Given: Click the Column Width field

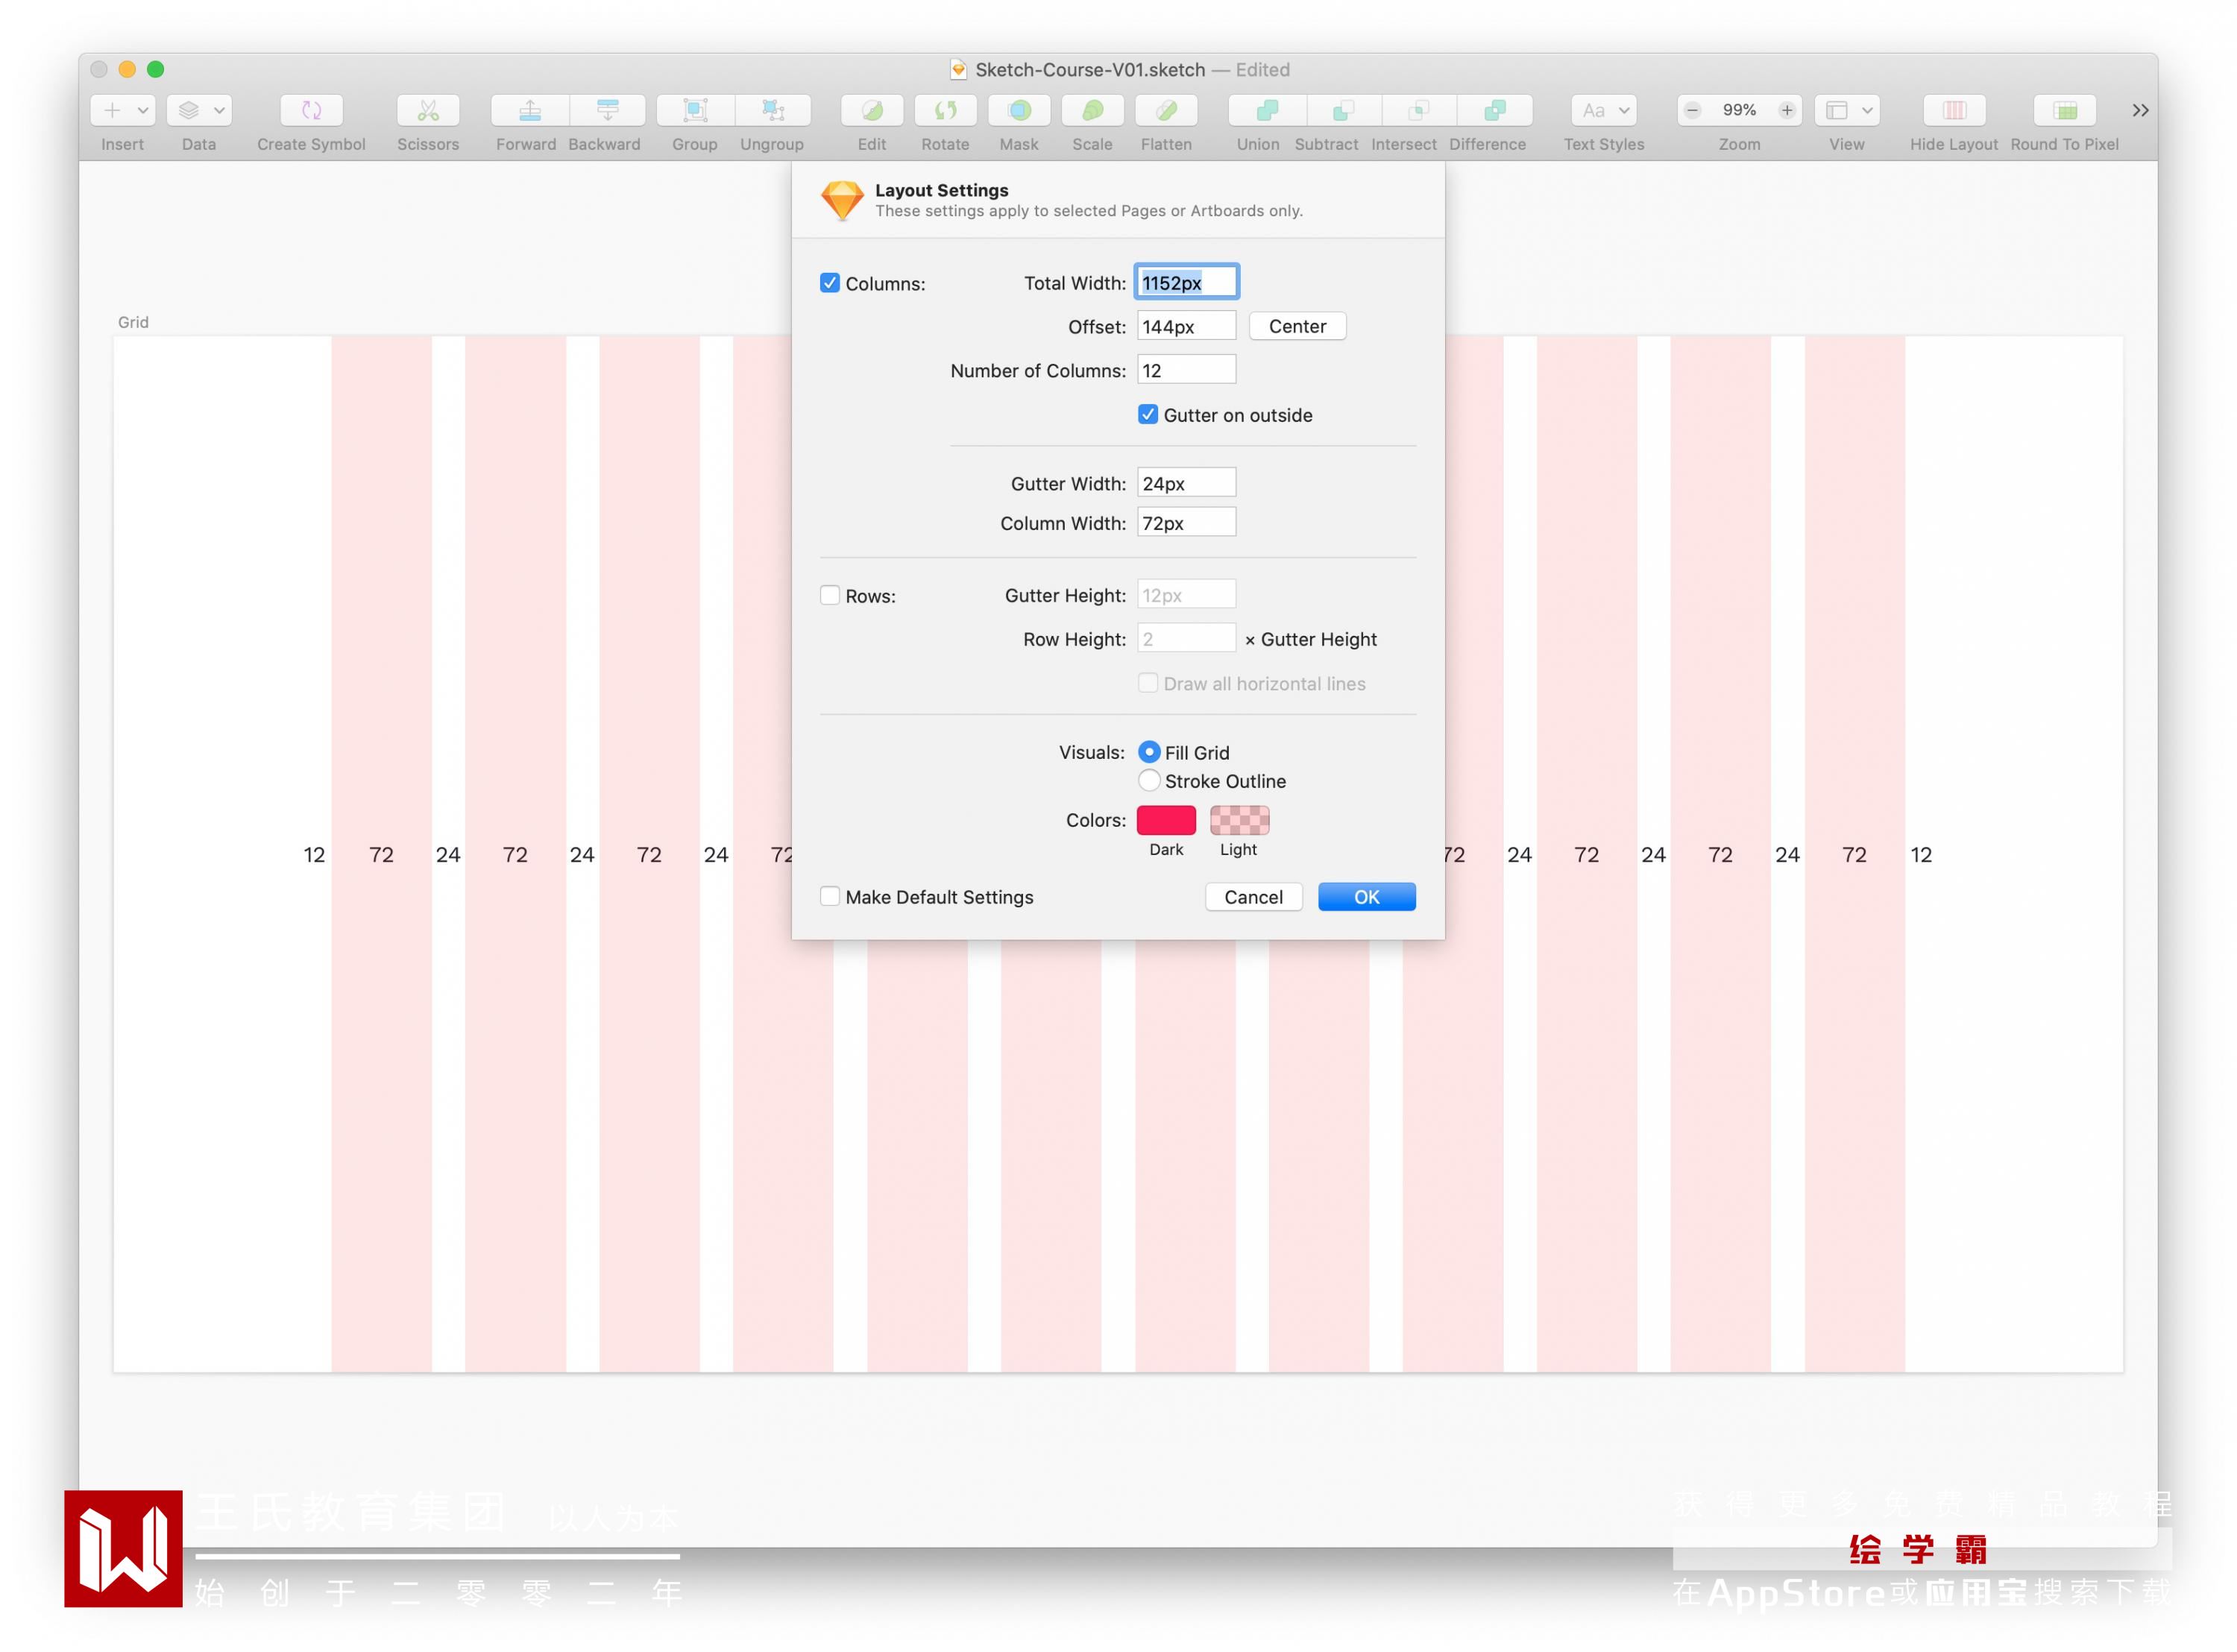Looking at the screenshot, I should click(x=1186, y=523).
